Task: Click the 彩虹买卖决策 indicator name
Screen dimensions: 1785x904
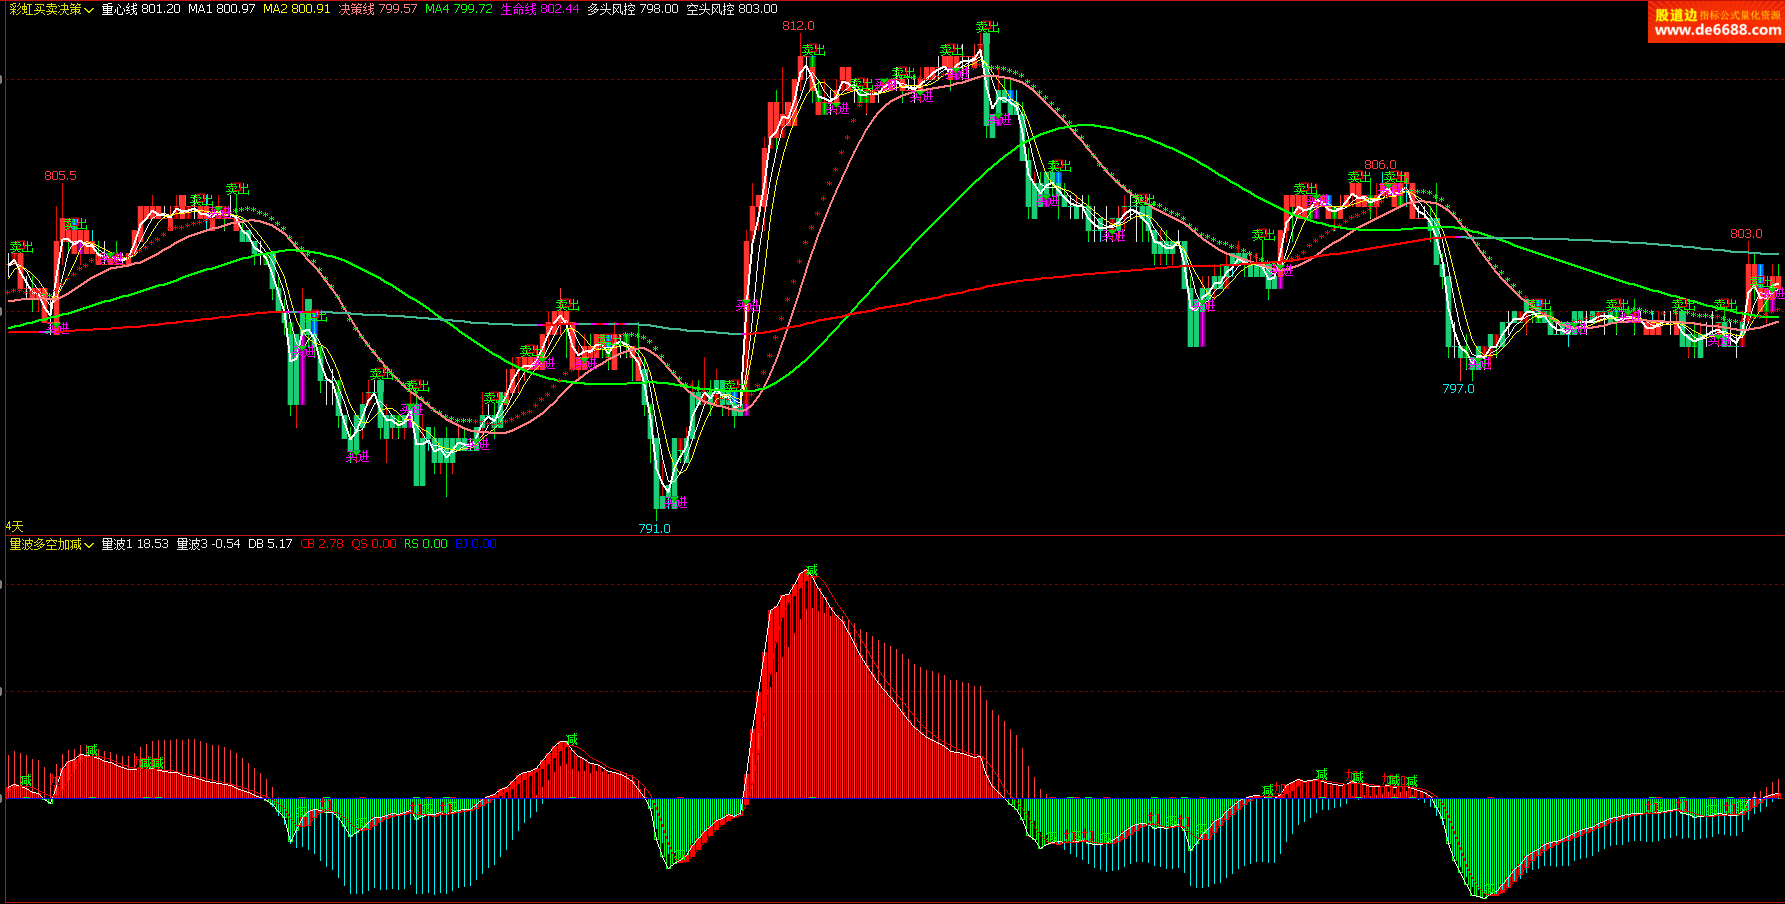Action: point(45,9)
